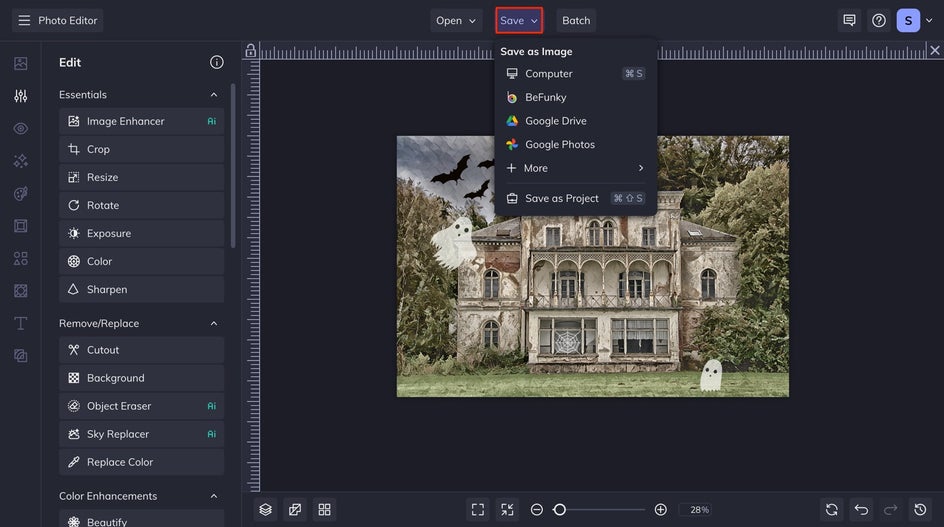Click the undo arrow icon
The width and height of the screenshot is (944, 527).
[x=862, y=510]
